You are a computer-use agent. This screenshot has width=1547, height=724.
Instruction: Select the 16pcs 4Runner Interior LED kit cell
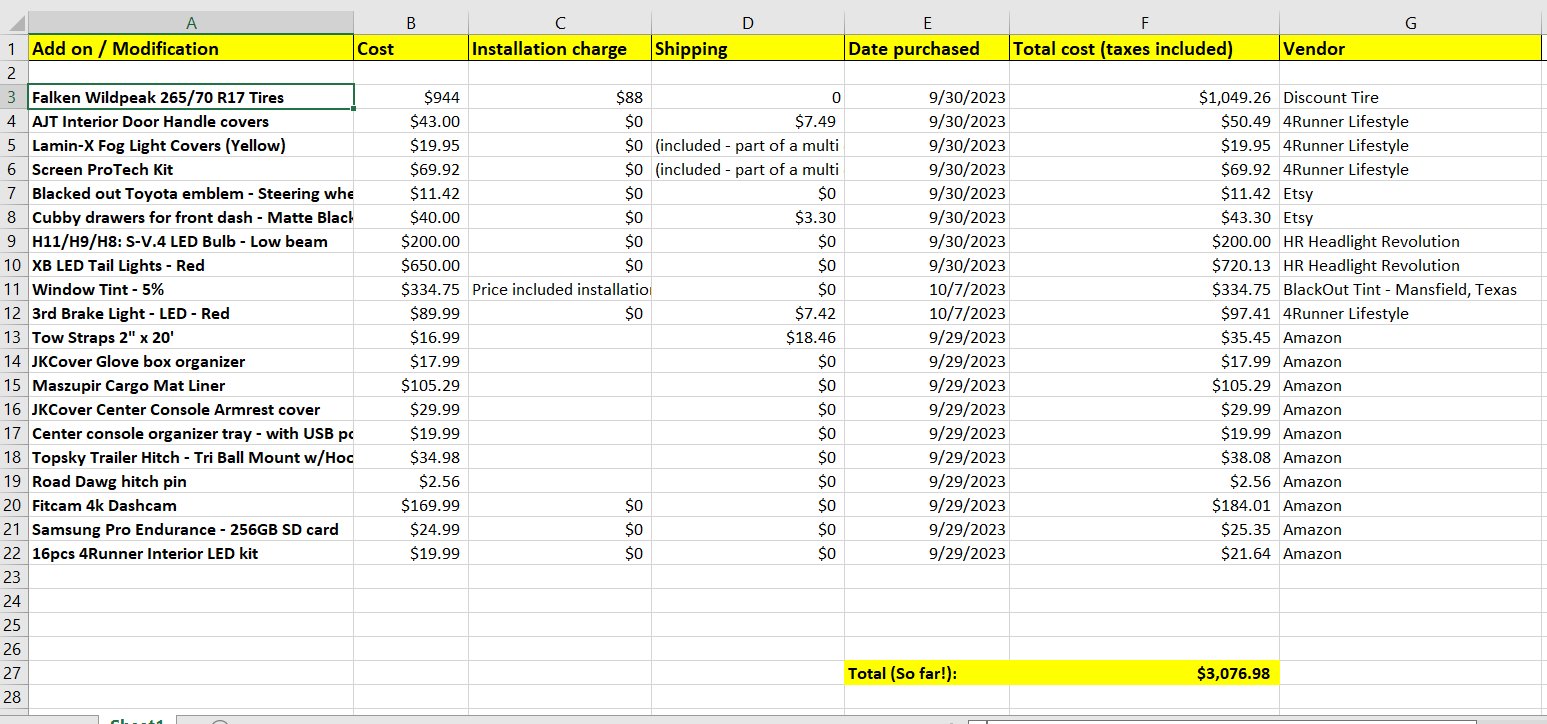click(191, 553)
